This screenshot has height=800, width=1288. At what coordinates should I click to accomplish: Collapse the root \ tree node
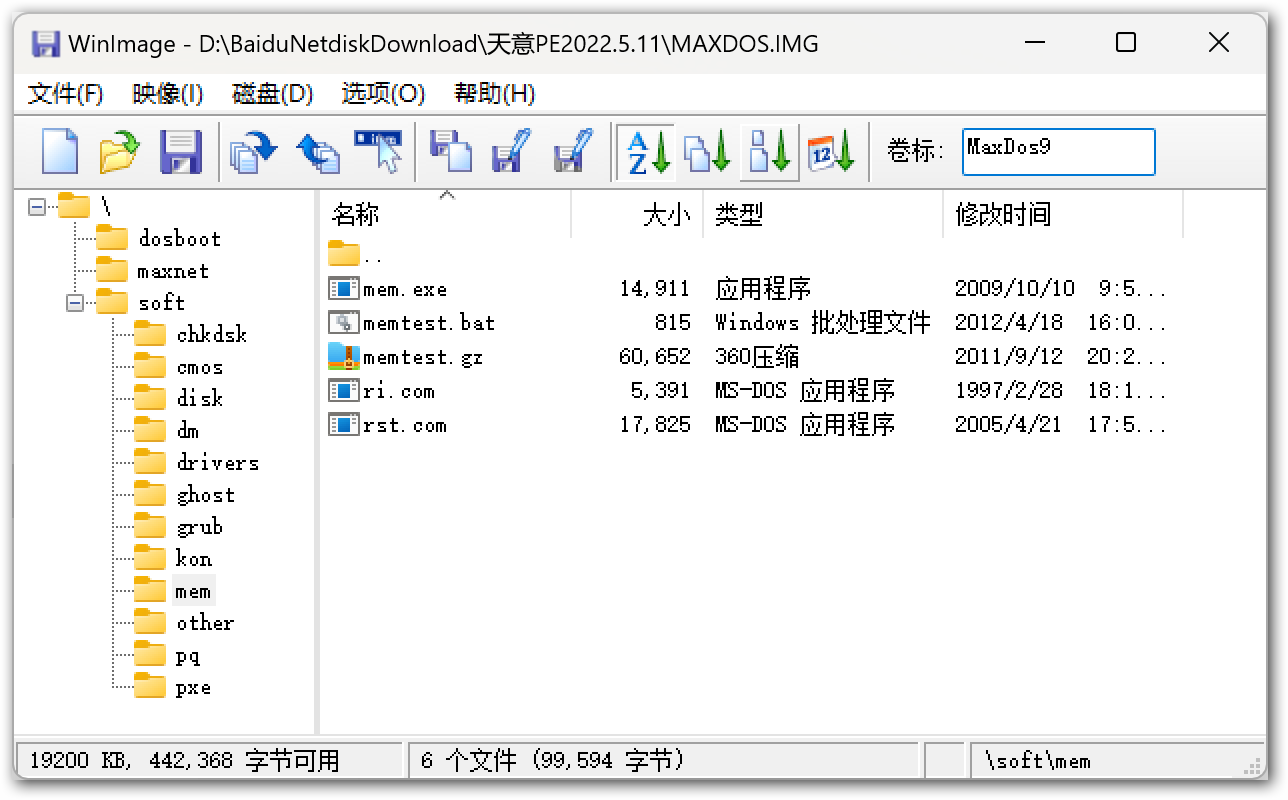tap(37, 207)
